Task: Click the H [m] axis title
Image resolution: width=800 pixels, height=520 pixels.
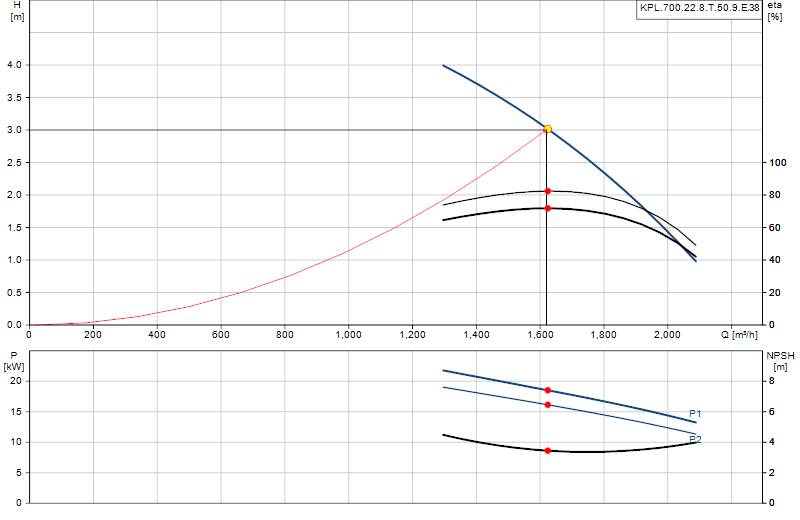Action: point(17,11)
